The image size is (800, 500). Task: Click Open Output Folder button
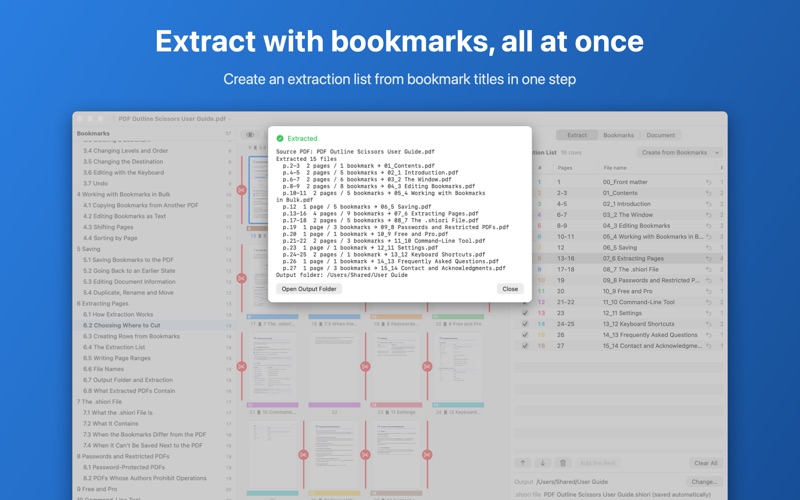coord(309,289)
